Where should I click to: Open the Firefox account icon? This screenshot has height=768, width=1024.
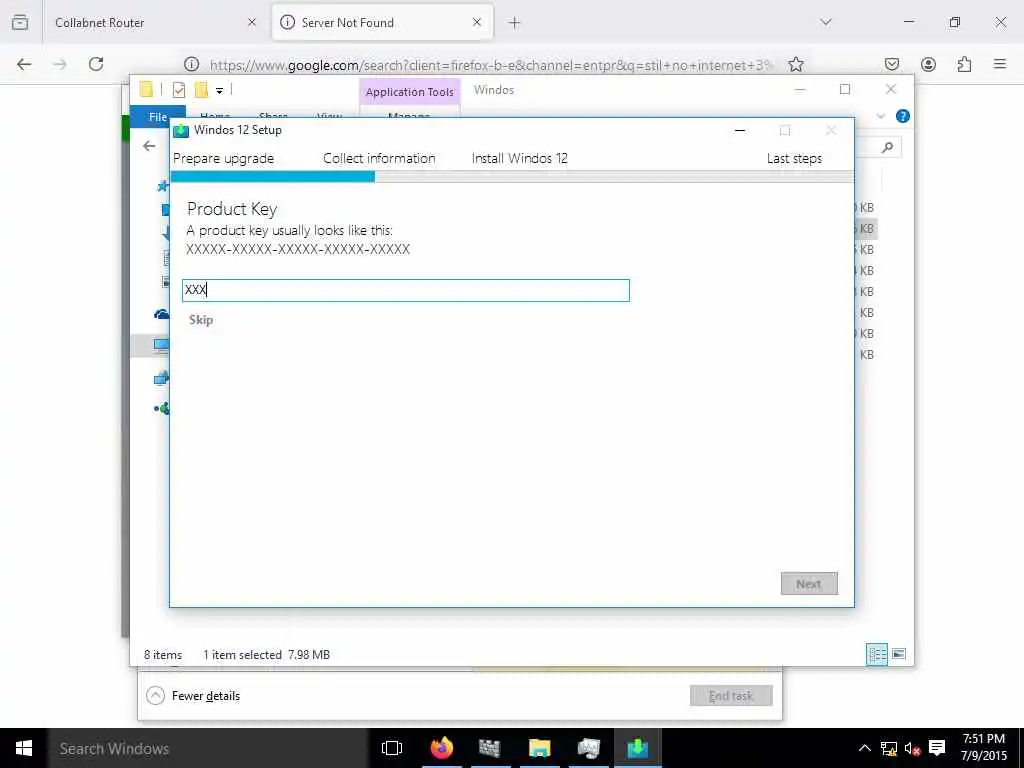(928, 64)
